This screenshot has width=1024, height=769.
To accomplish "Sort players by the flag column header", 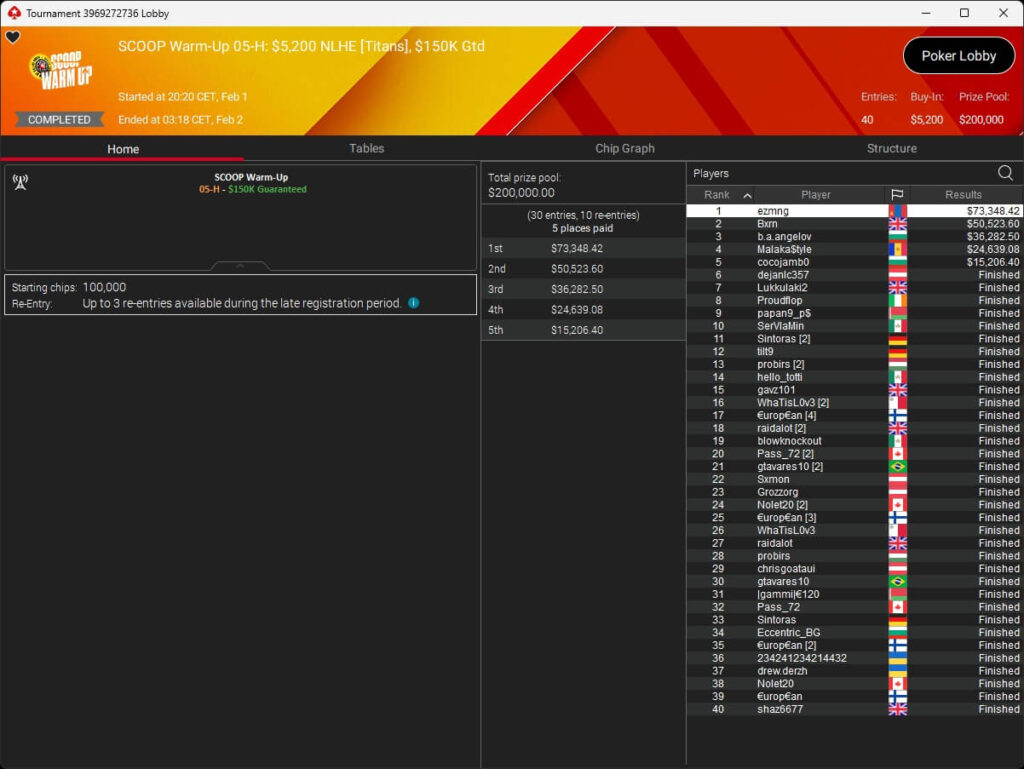I will (x=897, y=195).
